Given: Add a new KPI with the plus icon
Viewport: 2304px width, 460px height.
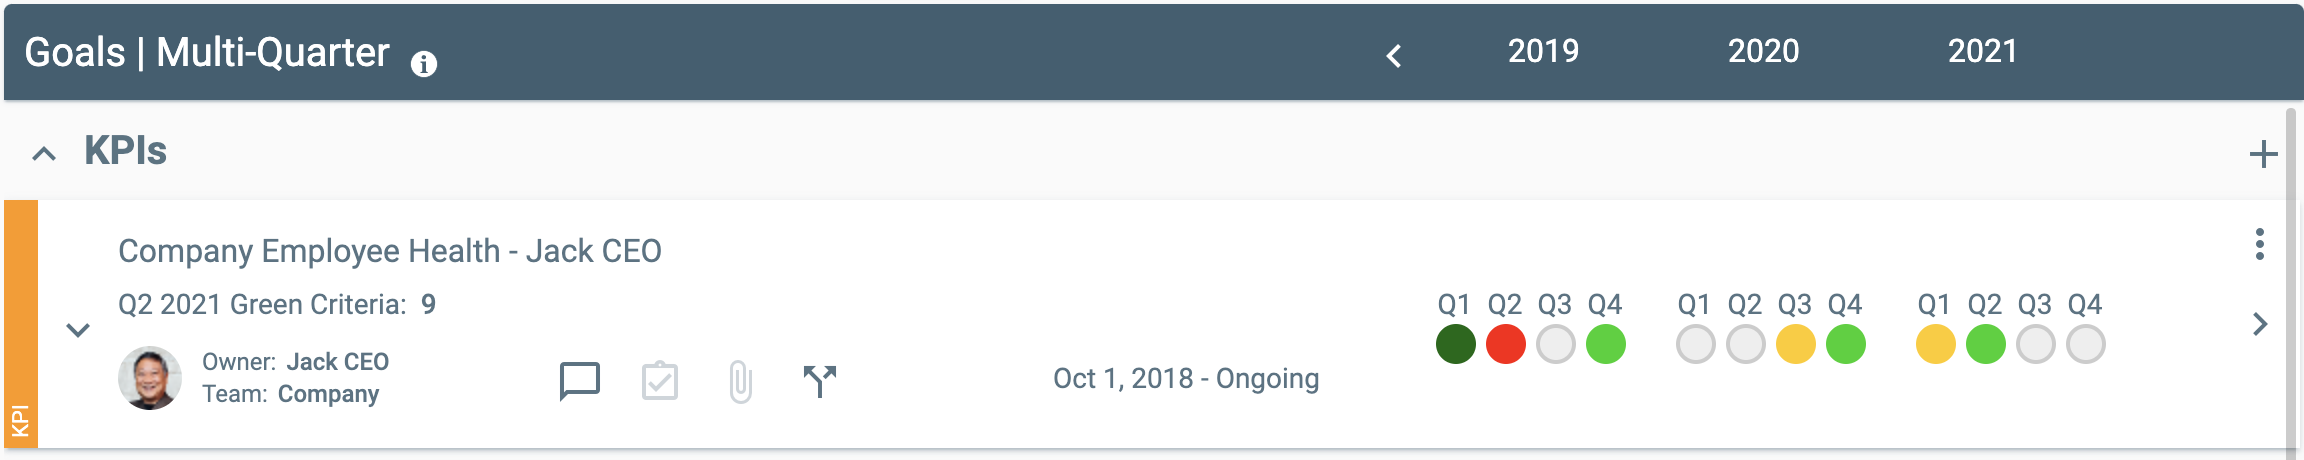Looking at the screenshot, I should [2263, 154].
